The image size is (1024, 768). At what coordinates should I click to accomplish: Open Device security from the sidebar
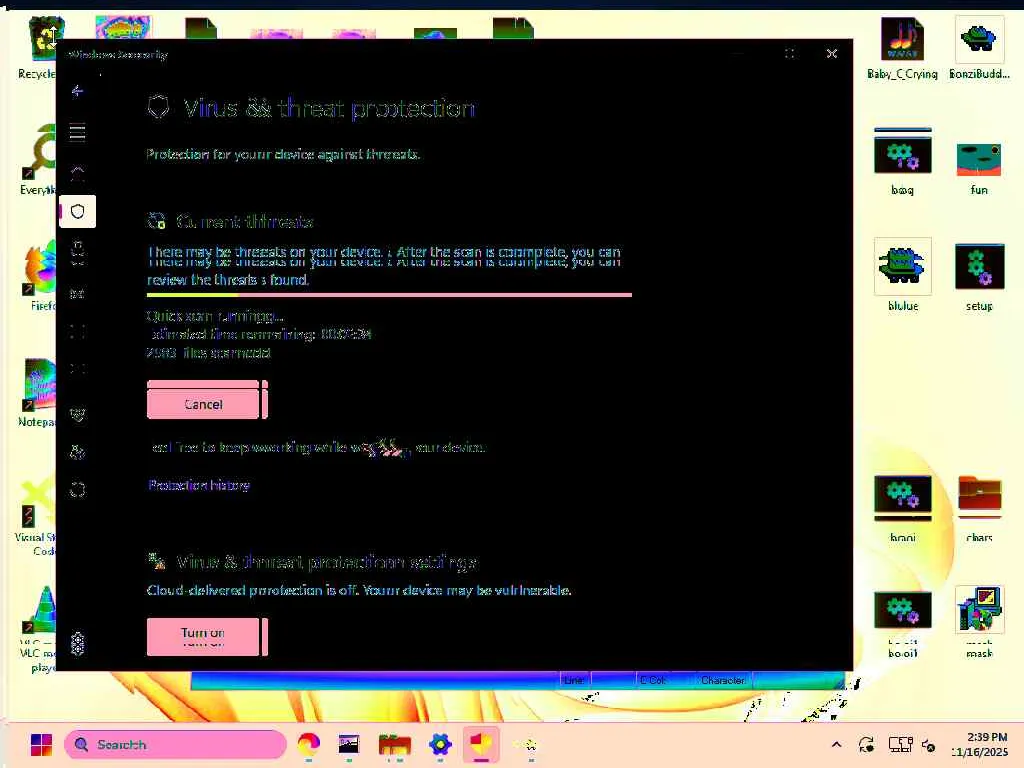[x=77, y=369]
